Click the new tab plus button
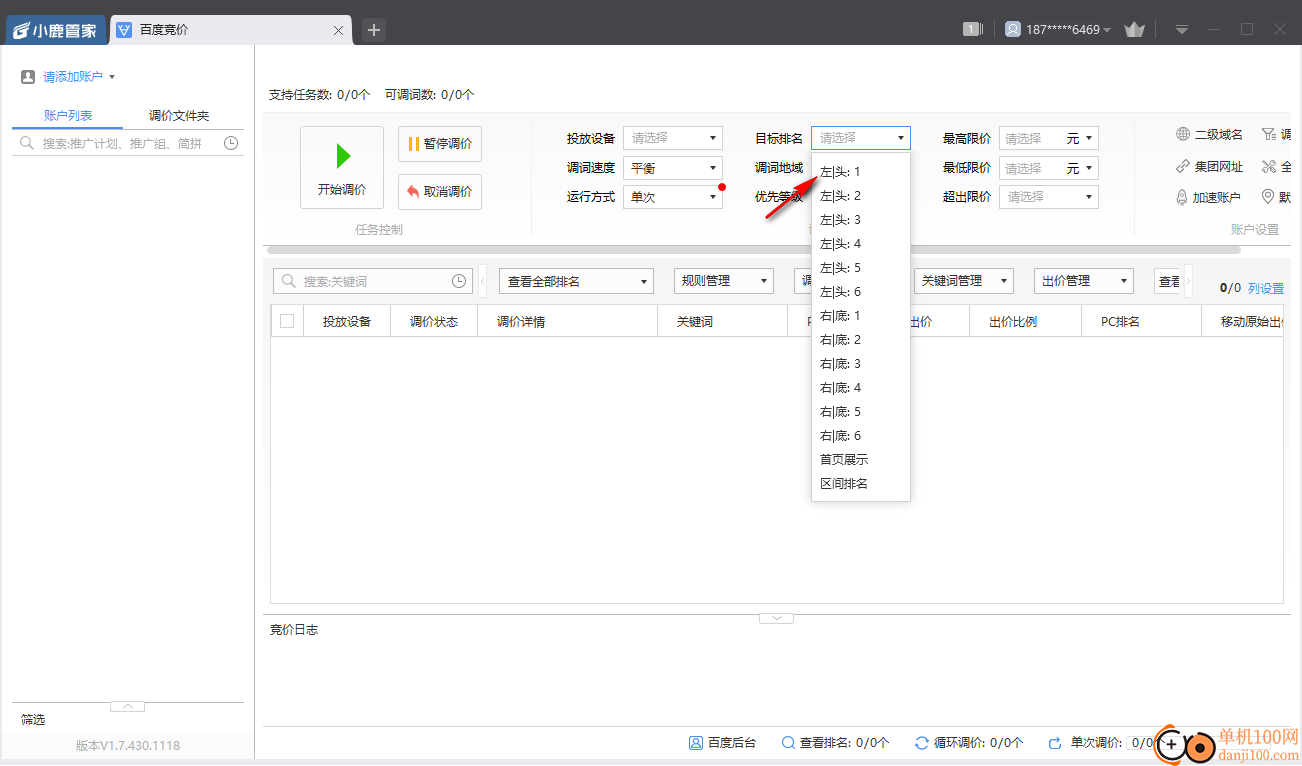The image size is (1302, 766). pos(374,30)
